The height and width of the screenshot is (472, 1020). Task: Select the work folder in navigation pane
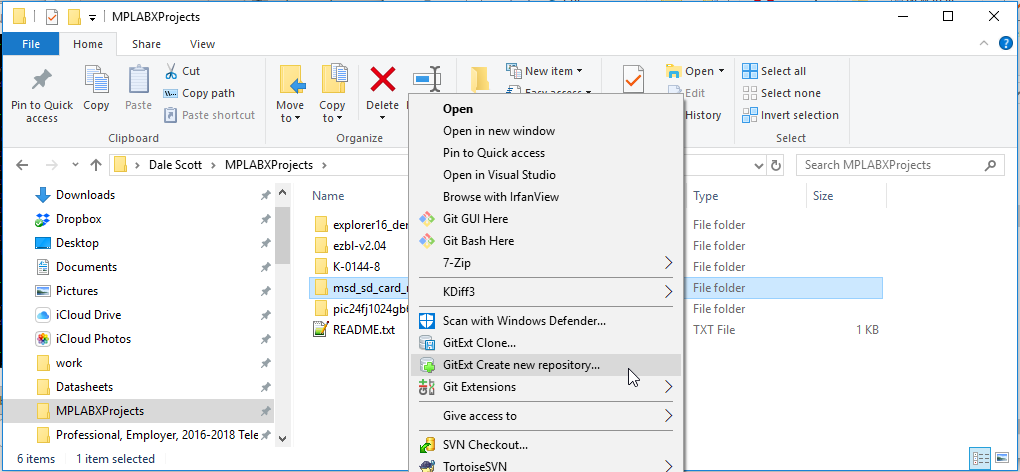[x=69, y=363]
